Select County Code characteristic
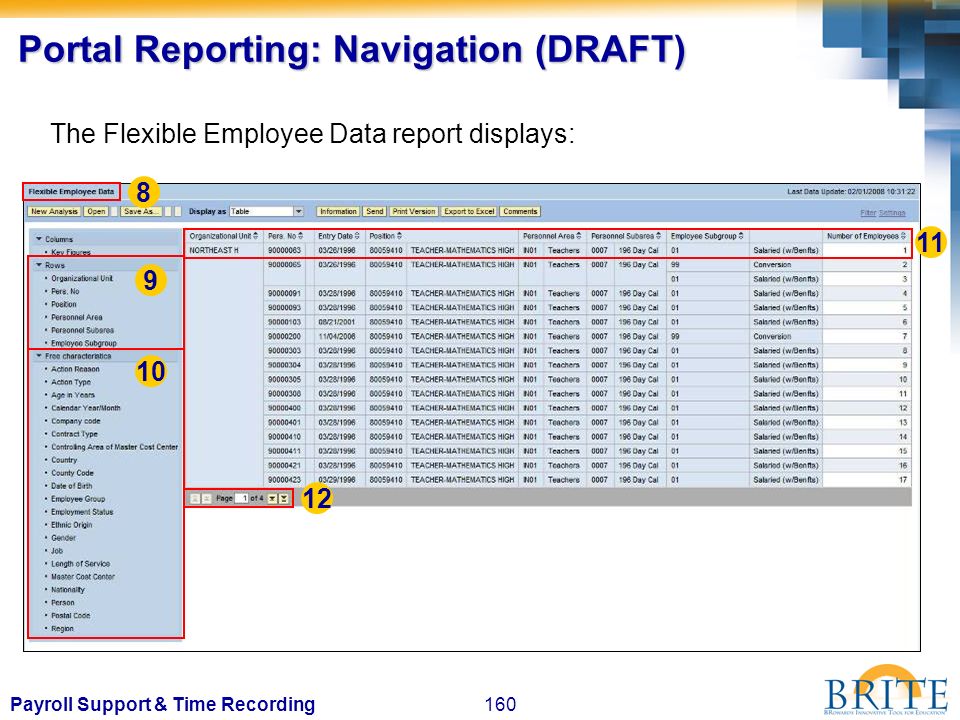The width and height of the screenshot is (960, 720). 72,473
